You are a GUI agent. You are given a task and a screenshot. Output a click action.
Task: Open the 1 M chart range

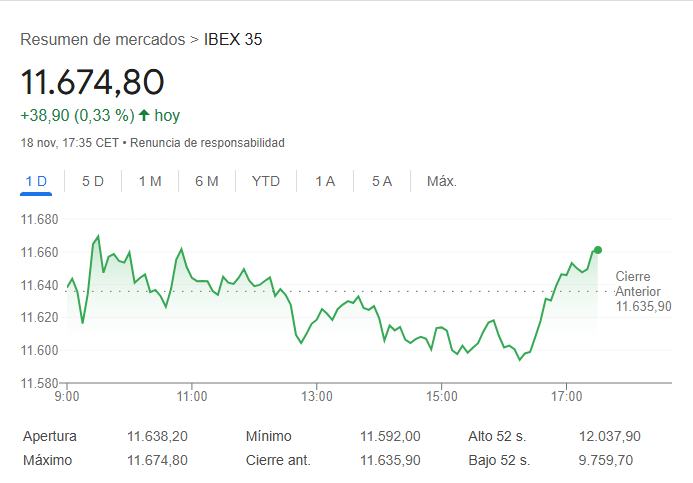pos(150,181)
